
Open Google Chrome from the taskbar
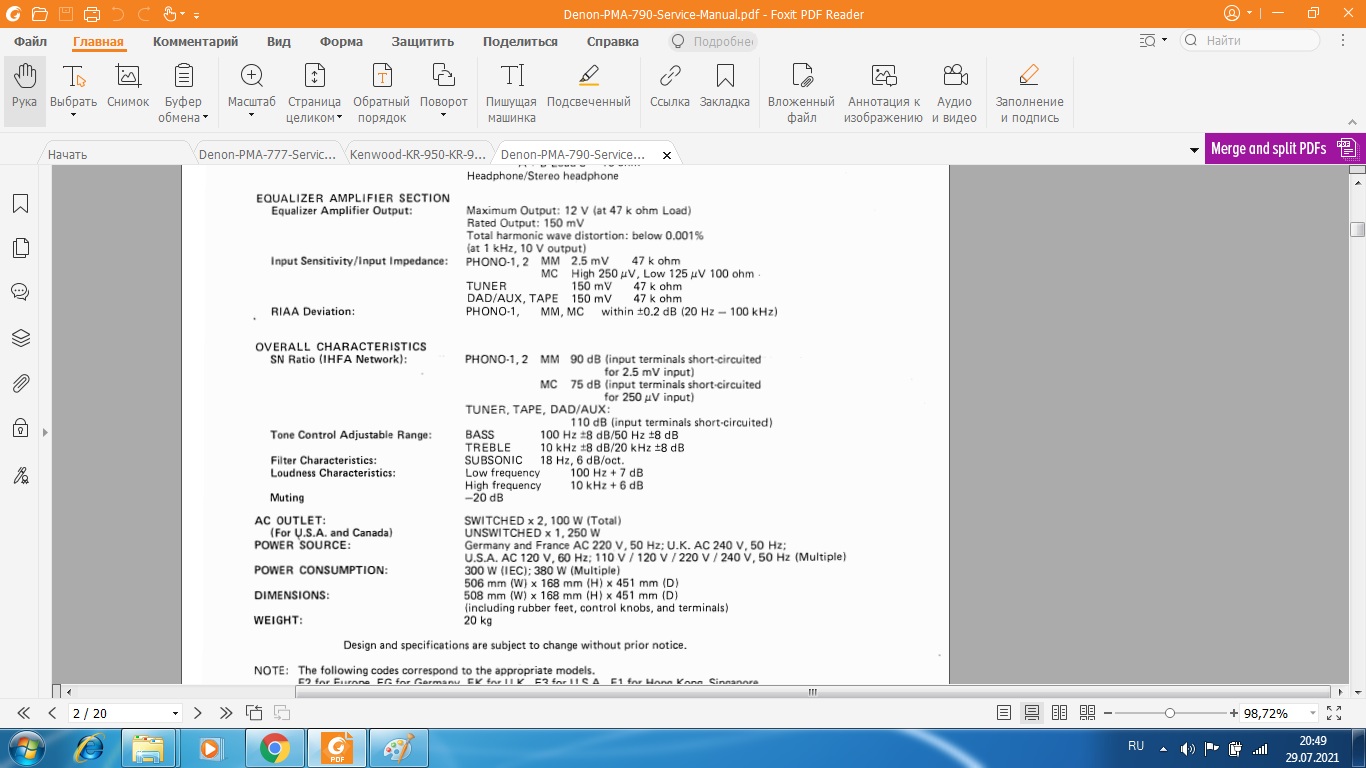click(x=275, y=748)
